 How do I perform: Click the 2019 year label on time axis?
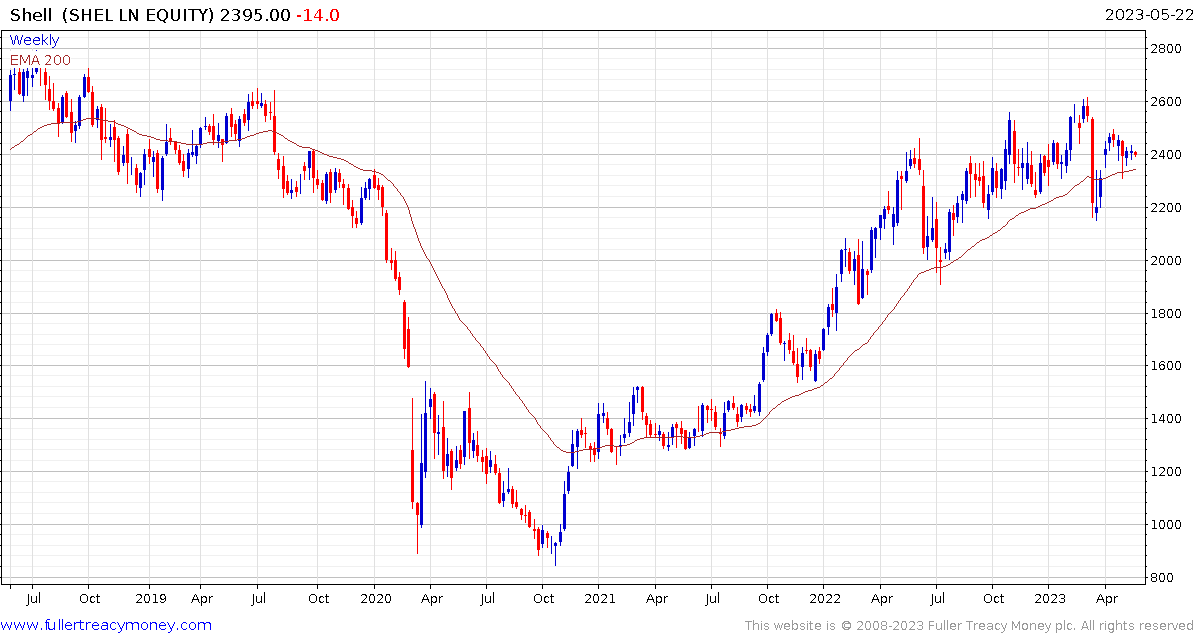pyautogui.click(x=149, y=599)
